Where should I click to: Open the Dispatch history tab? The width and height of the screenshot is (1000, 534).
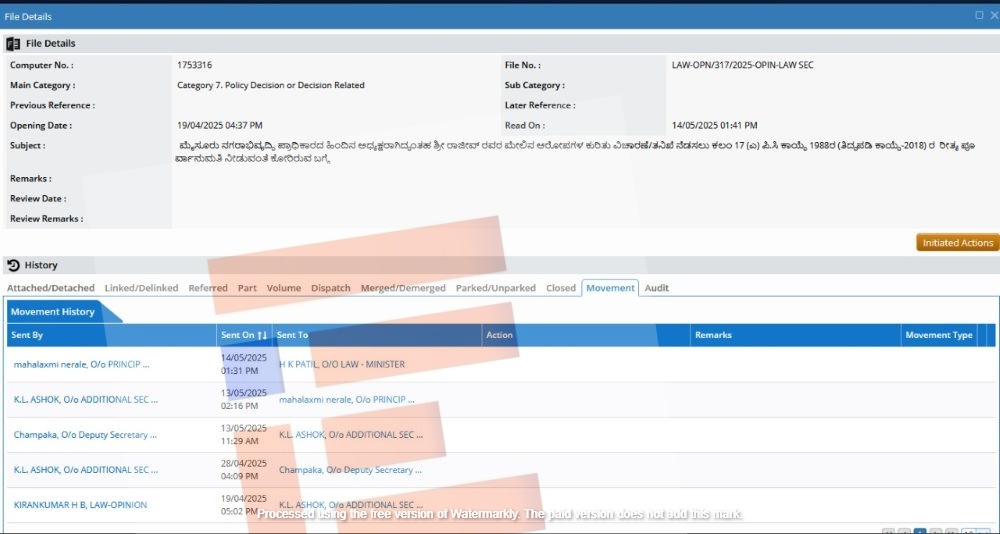coord(330,288)
